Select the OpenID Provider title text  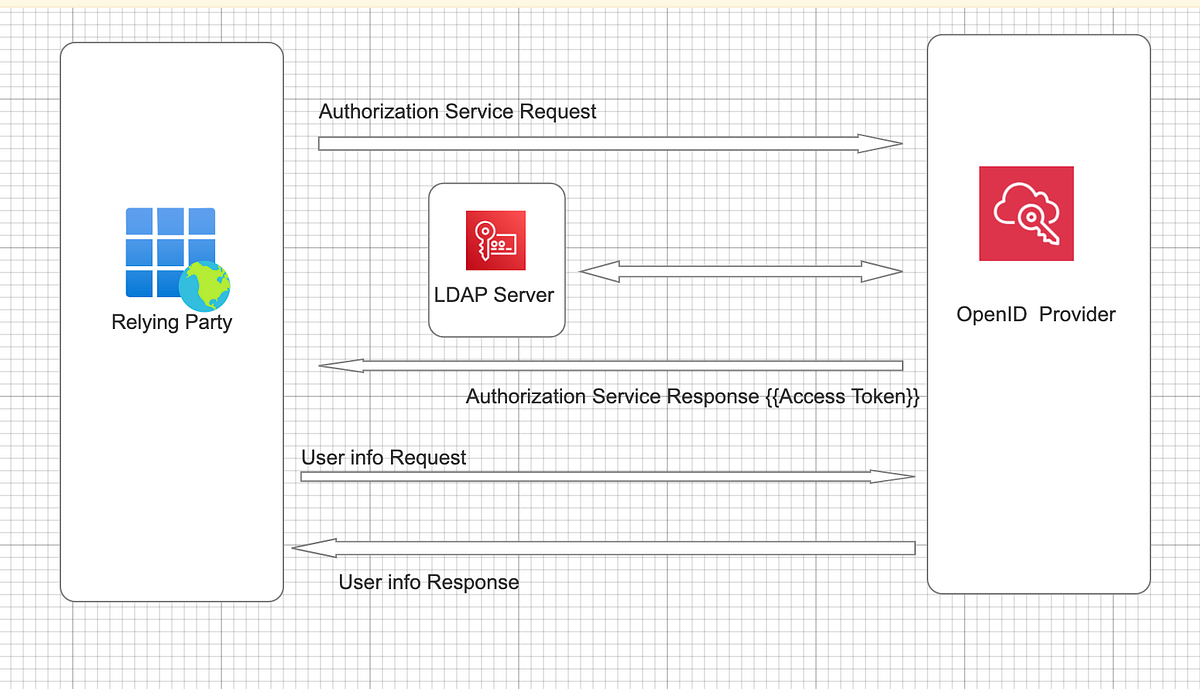coord(1036,314)
